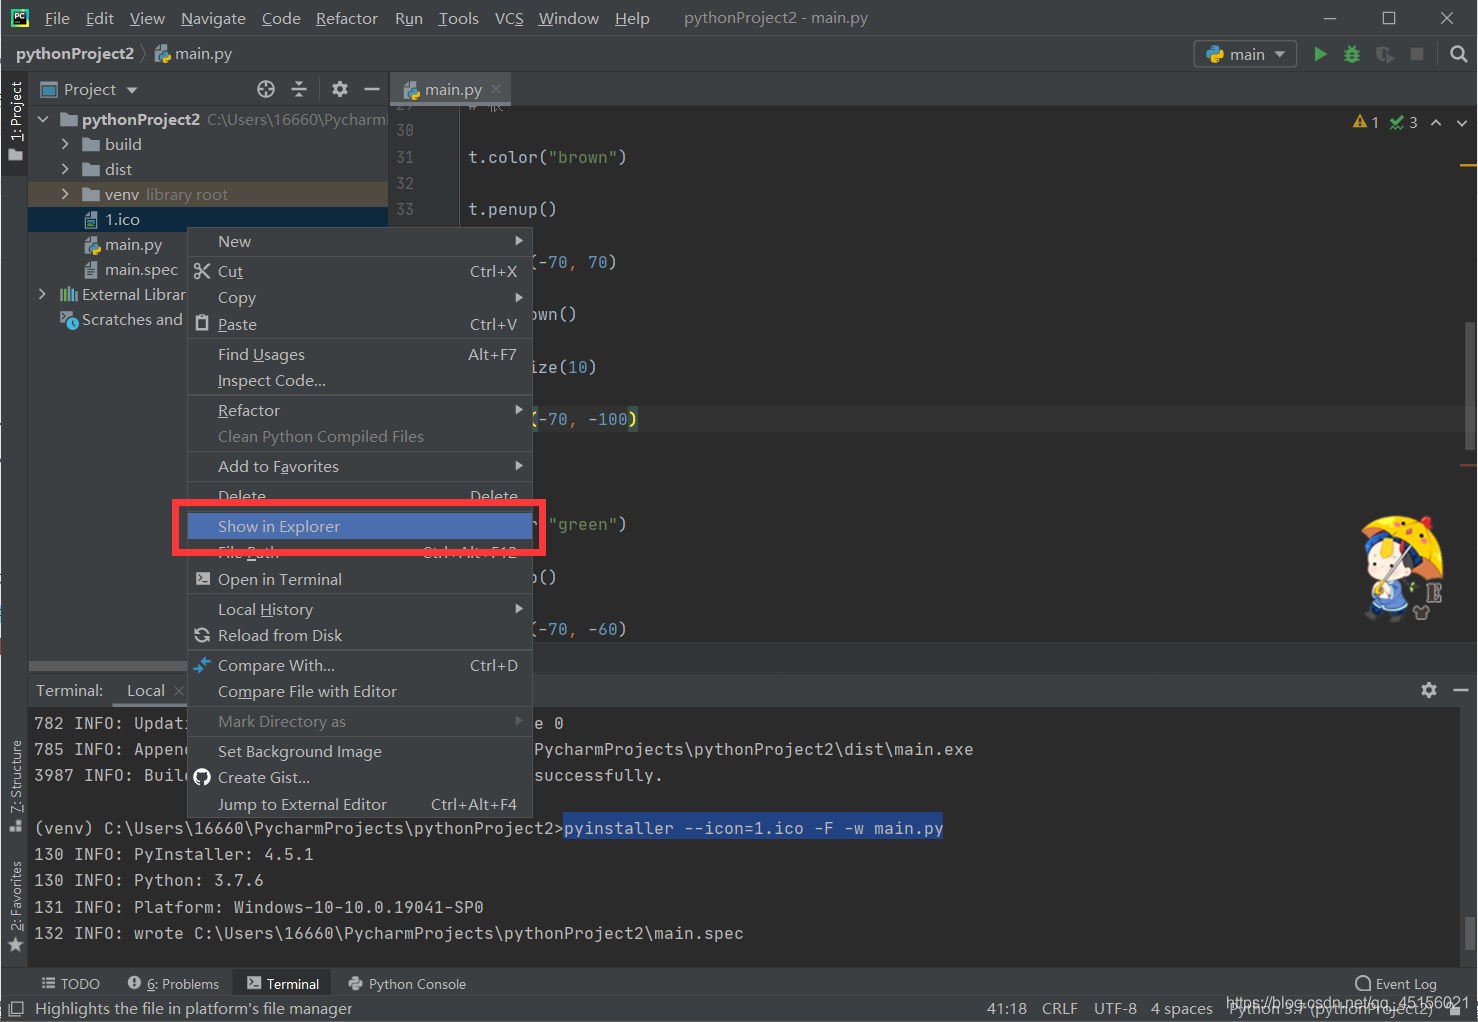Switch to the TODO tool window tab
1478x1022 pixels.
pyautogui.click(x=70, y=984)
